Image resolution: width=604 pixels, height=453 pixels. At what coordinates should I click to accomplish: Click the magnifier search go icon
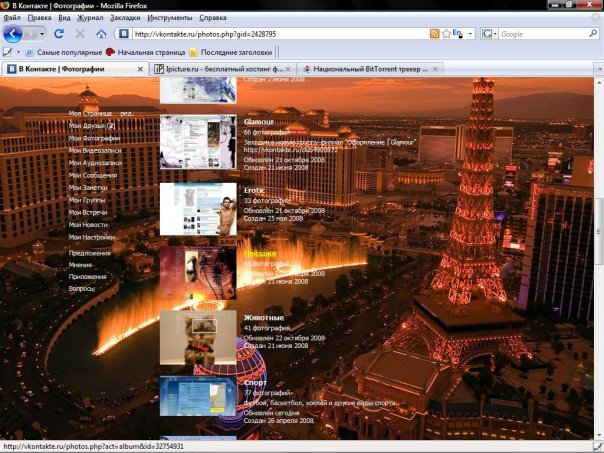[593, 34]
